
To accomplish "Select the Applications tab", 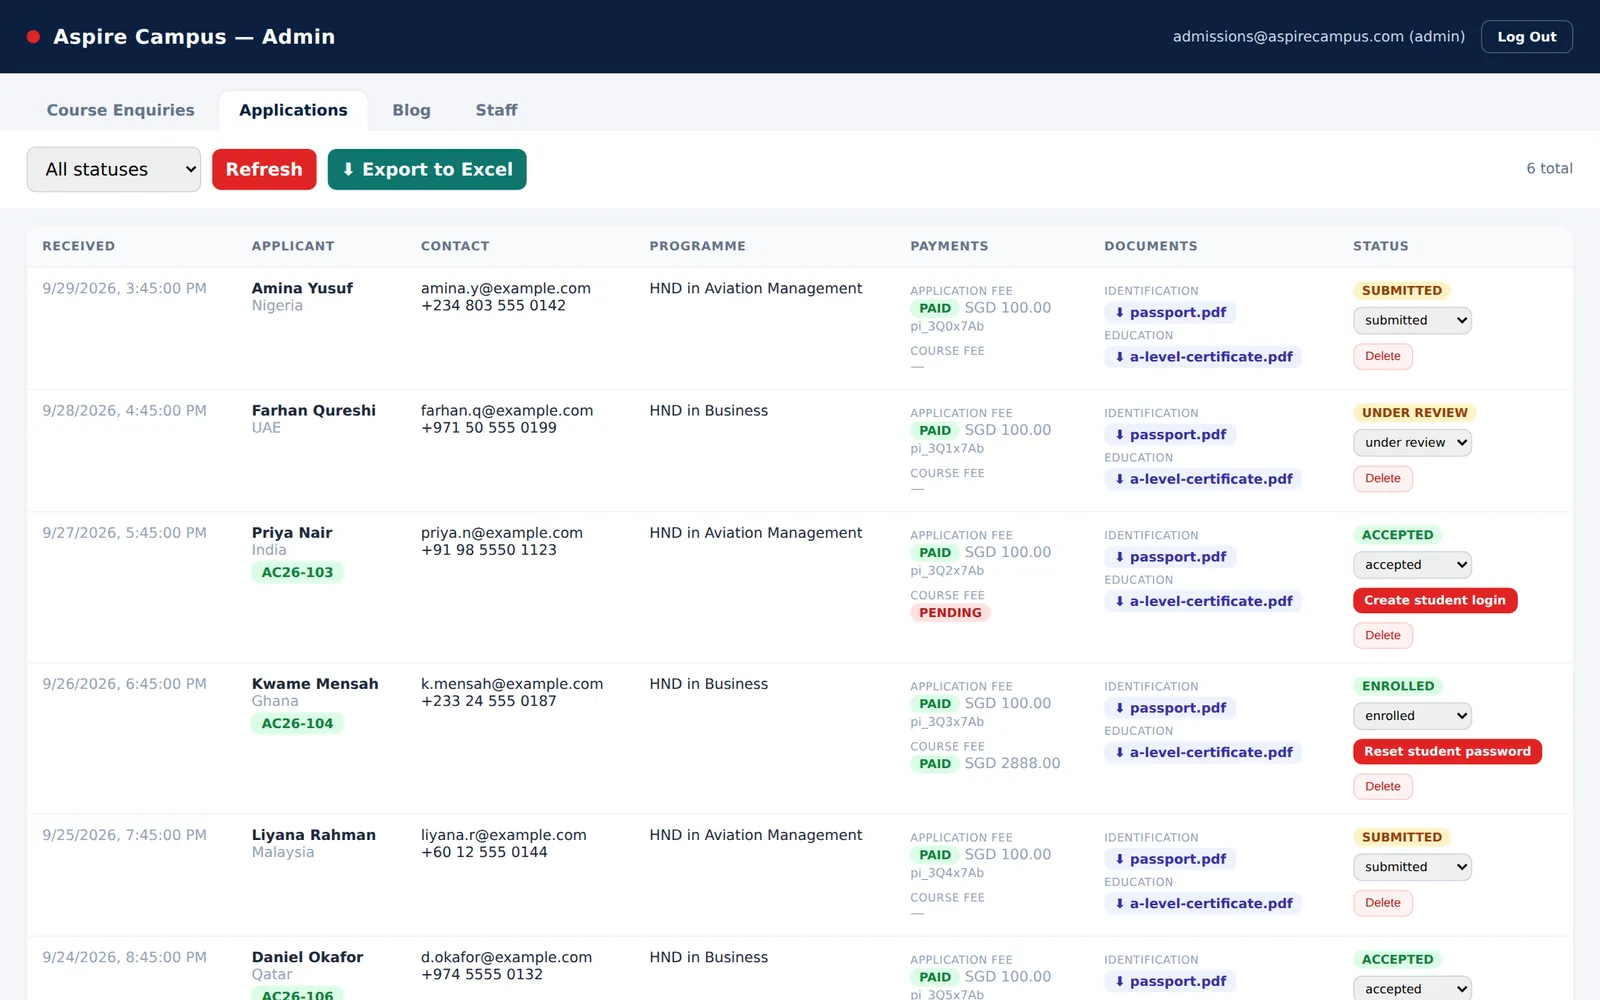I will coord(293,110).
